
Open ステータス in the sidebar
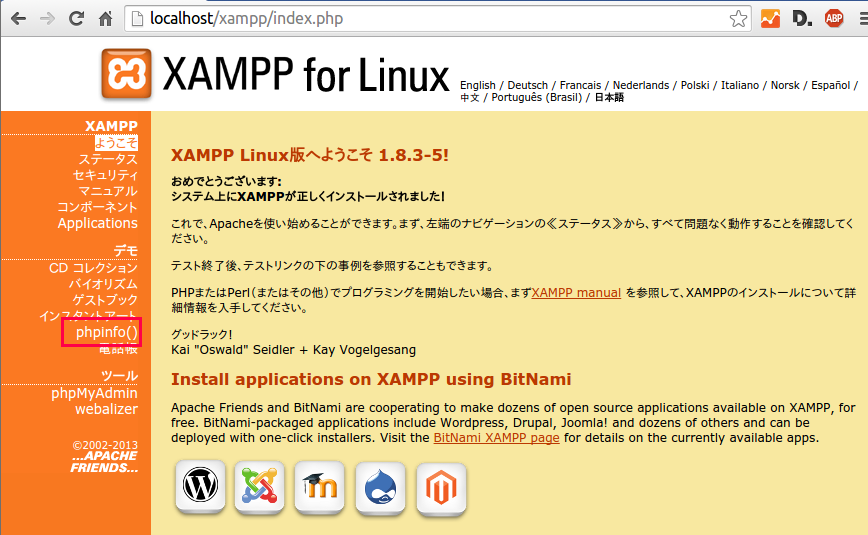coord(108,159)
